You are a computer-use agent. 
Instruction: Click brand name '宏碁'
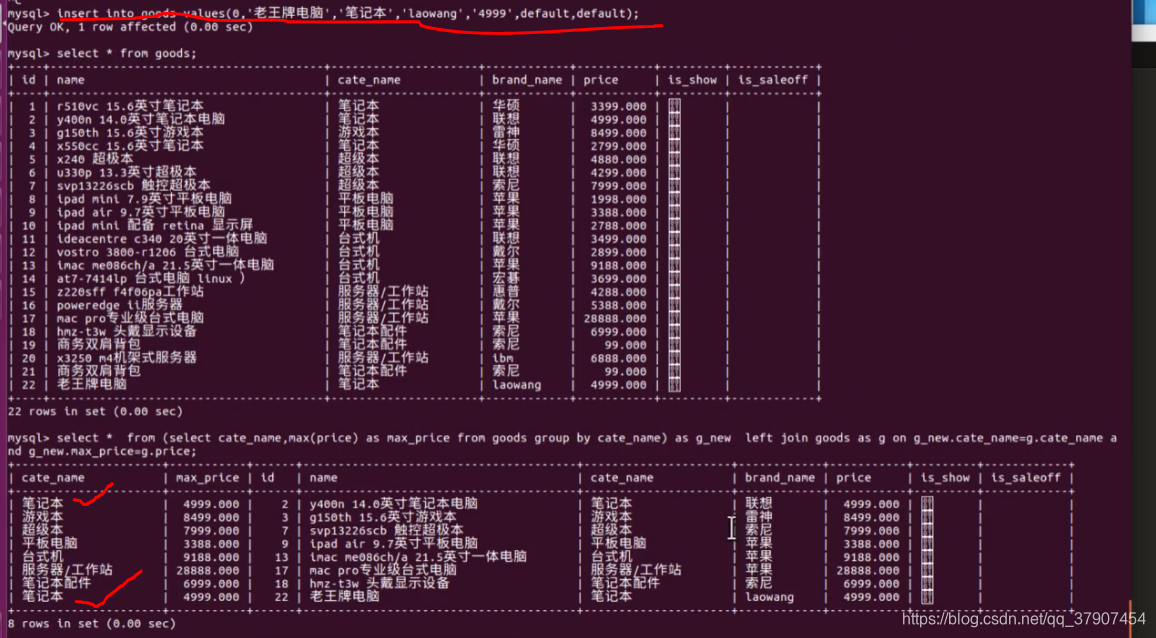(x=506, y=278)
